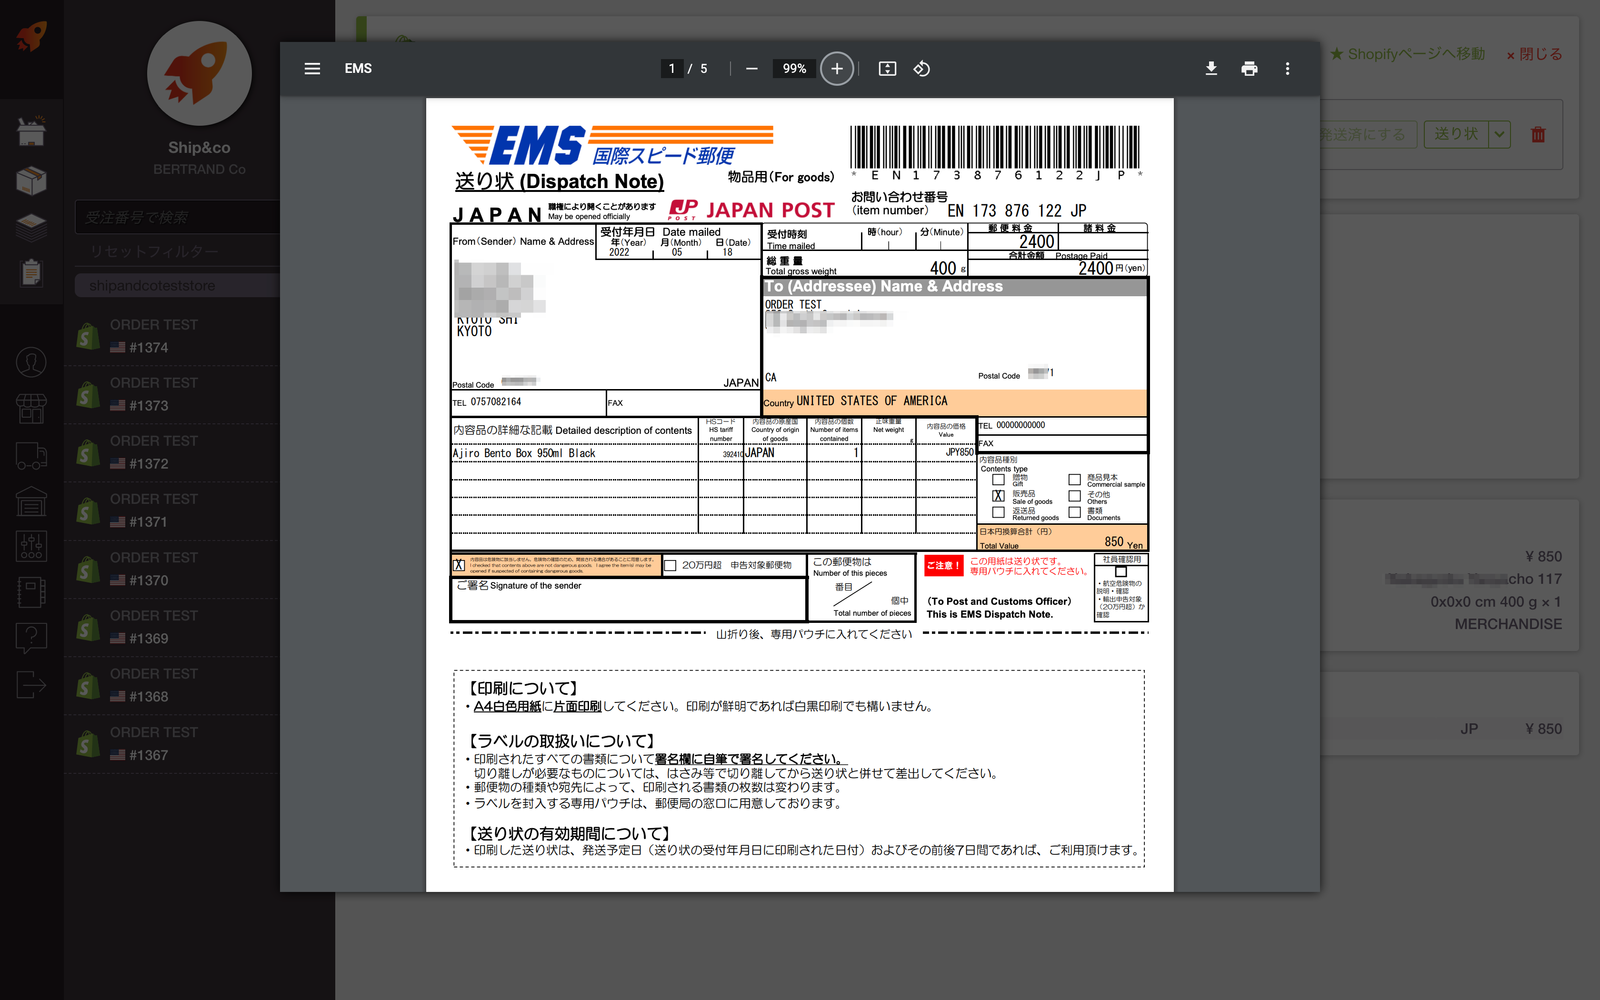Toggle fit-to-page view in the viewer
This screenshot has height=1000, width=1600.
click(x=886, y=68)
